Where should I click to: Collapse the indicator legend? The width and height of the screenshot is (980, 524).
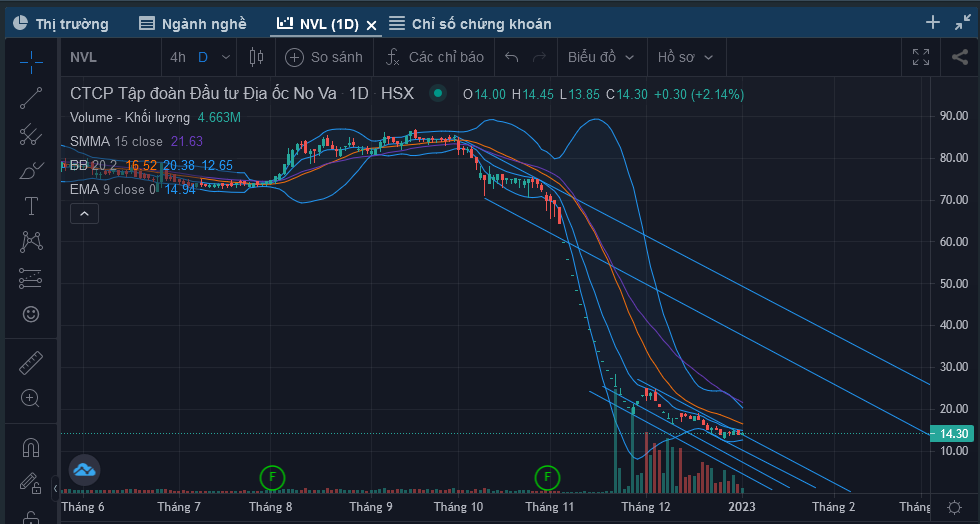point(84,214)
